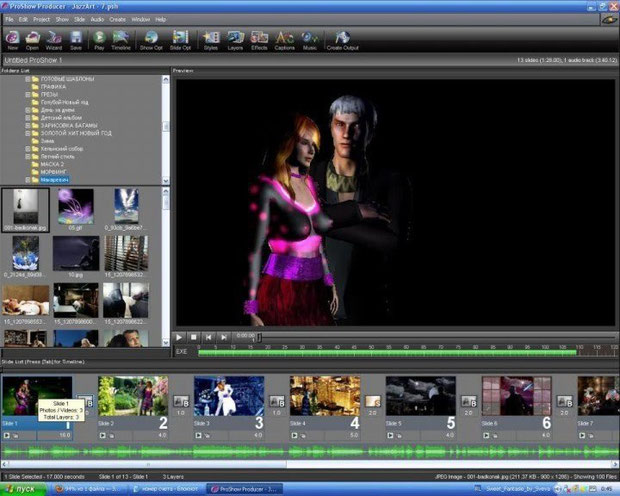
Task: Click transition icon after Slide 6
Action: click(x=564, y=401)
